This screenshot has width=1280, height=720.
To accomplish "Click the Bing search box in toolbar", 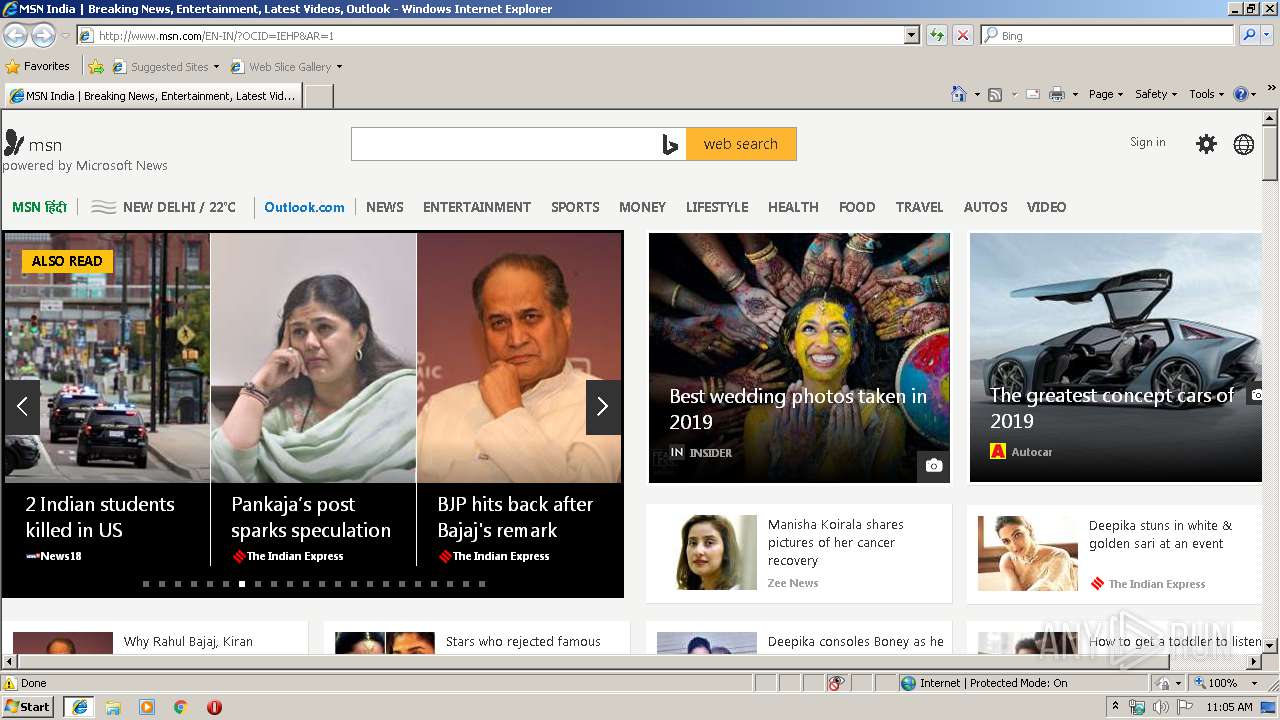I will 1108,35.
